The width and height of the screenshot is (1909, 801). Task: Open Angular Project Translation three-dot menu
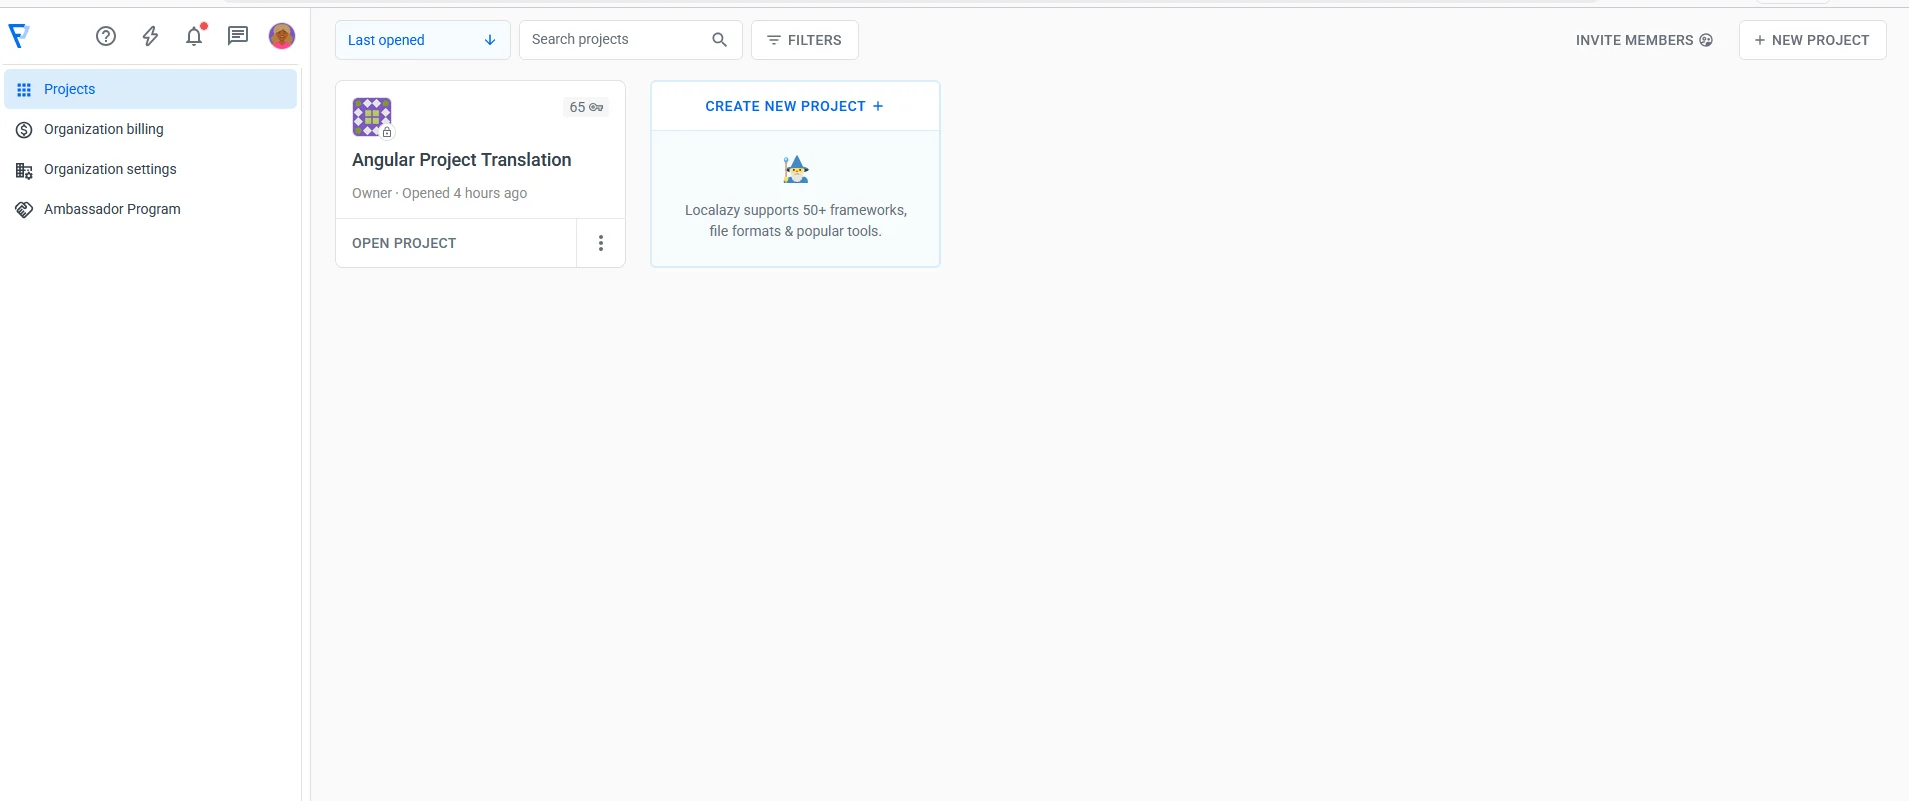tap(601, 243)
